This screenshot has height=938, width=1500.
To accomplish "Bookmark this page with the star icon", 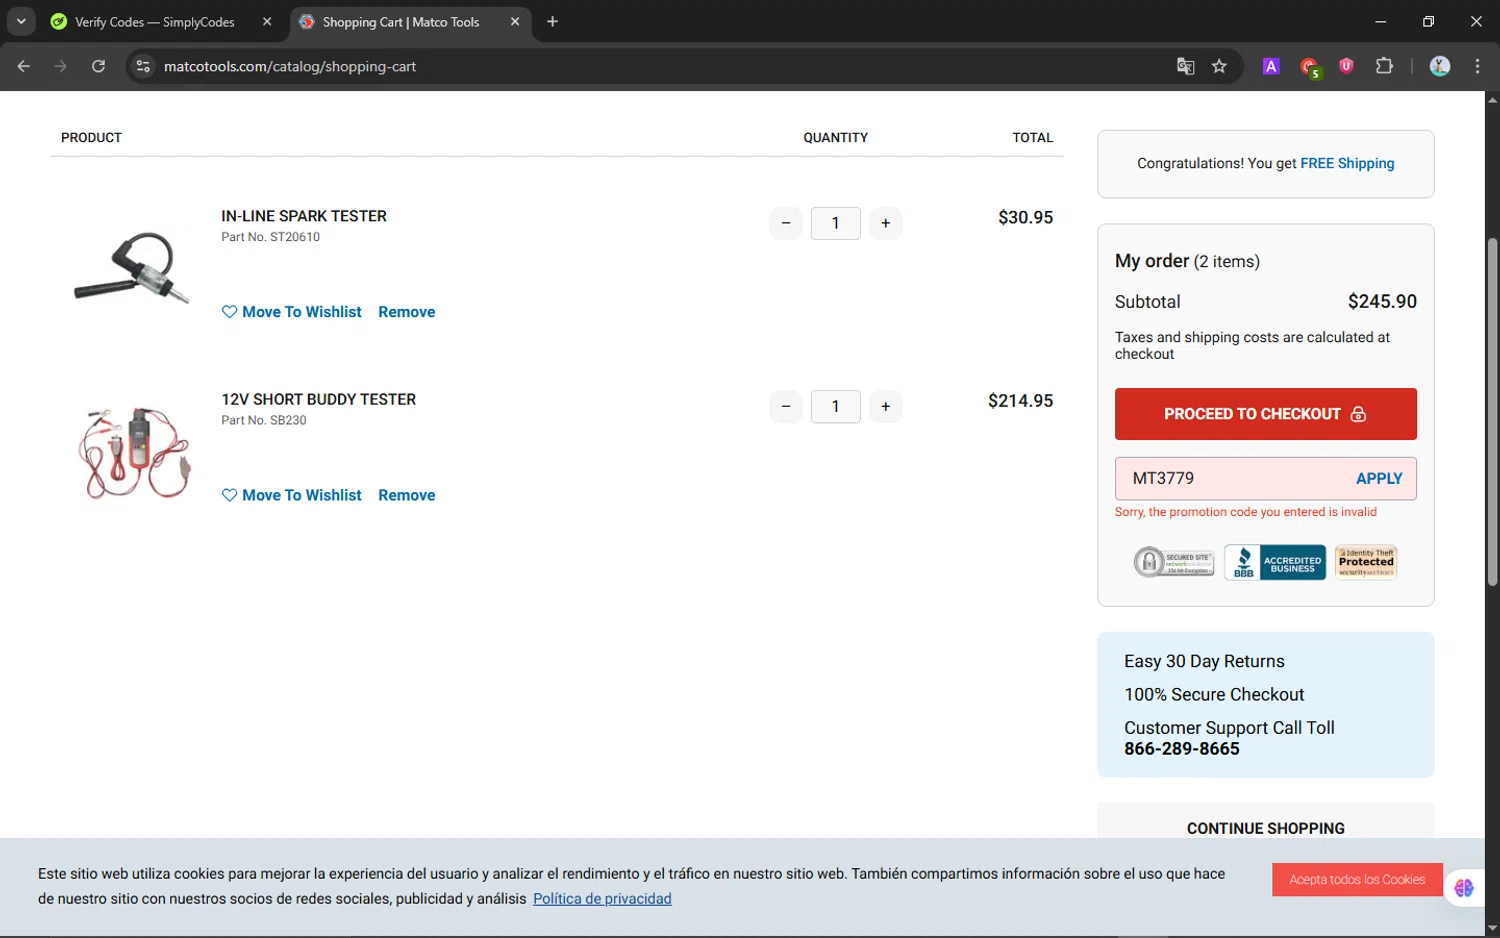I will tap(1219, 66).
